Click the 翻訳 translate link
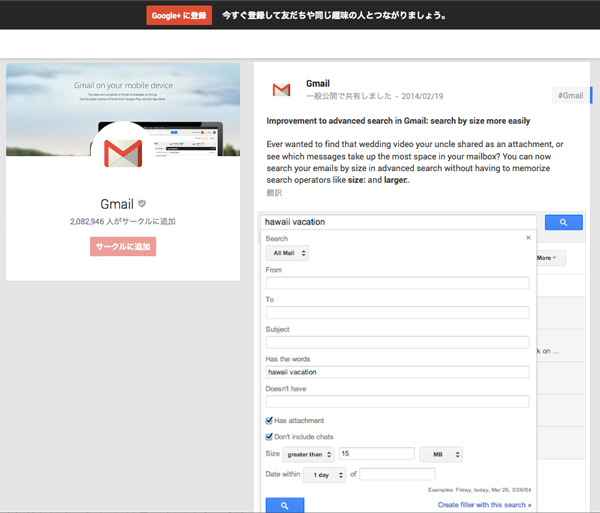This screenshot has height=513, width=600. point(274,192)
